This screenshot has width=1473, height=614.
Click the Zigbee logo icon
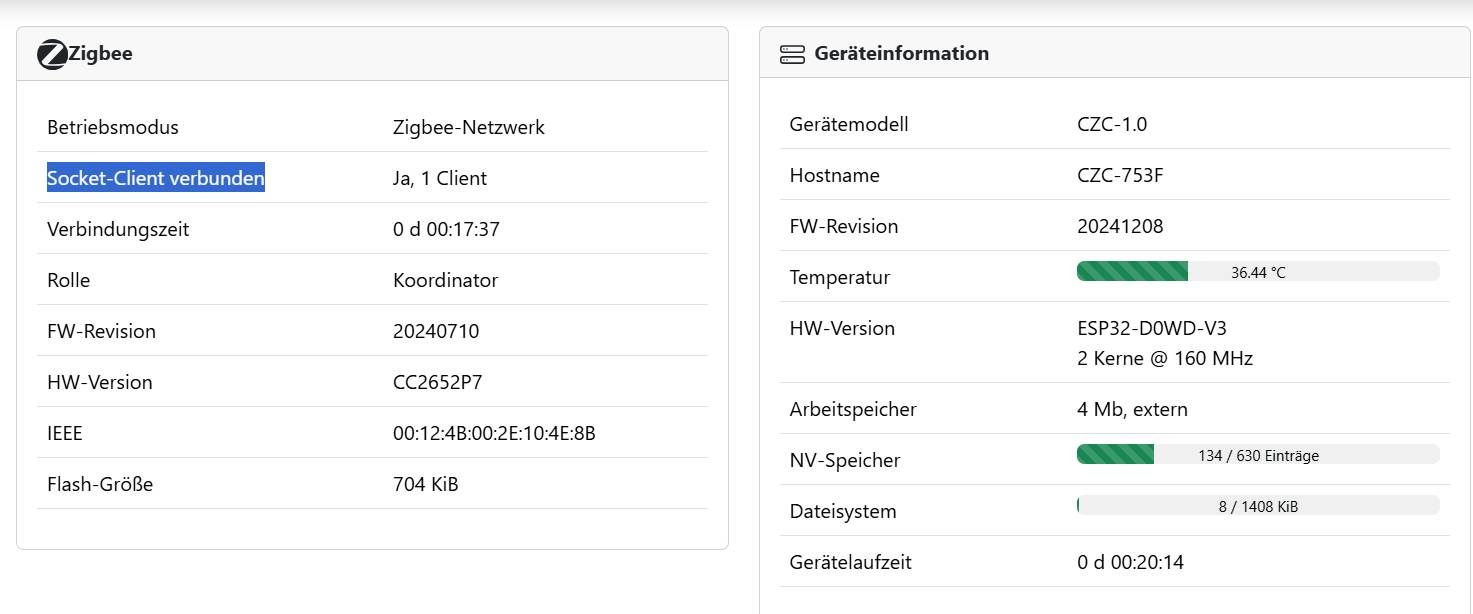pos(52,54)
